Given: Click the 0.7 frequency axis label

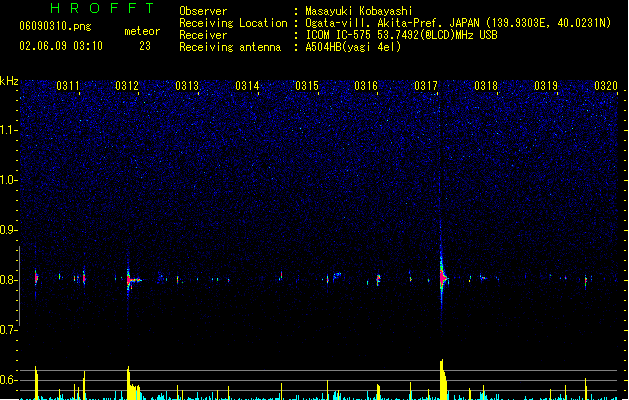Looking at the screenshot, I should point(8,330).
